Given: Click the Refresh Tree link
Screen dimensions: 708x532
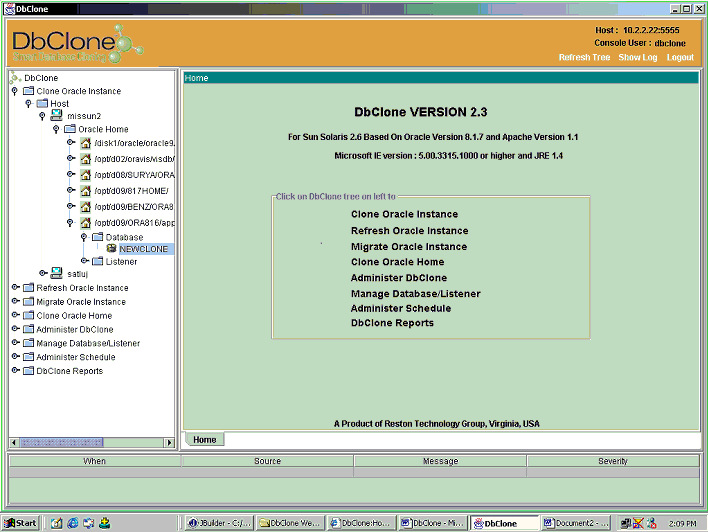Looking at the screenshot, I should [x=584, y=57].
